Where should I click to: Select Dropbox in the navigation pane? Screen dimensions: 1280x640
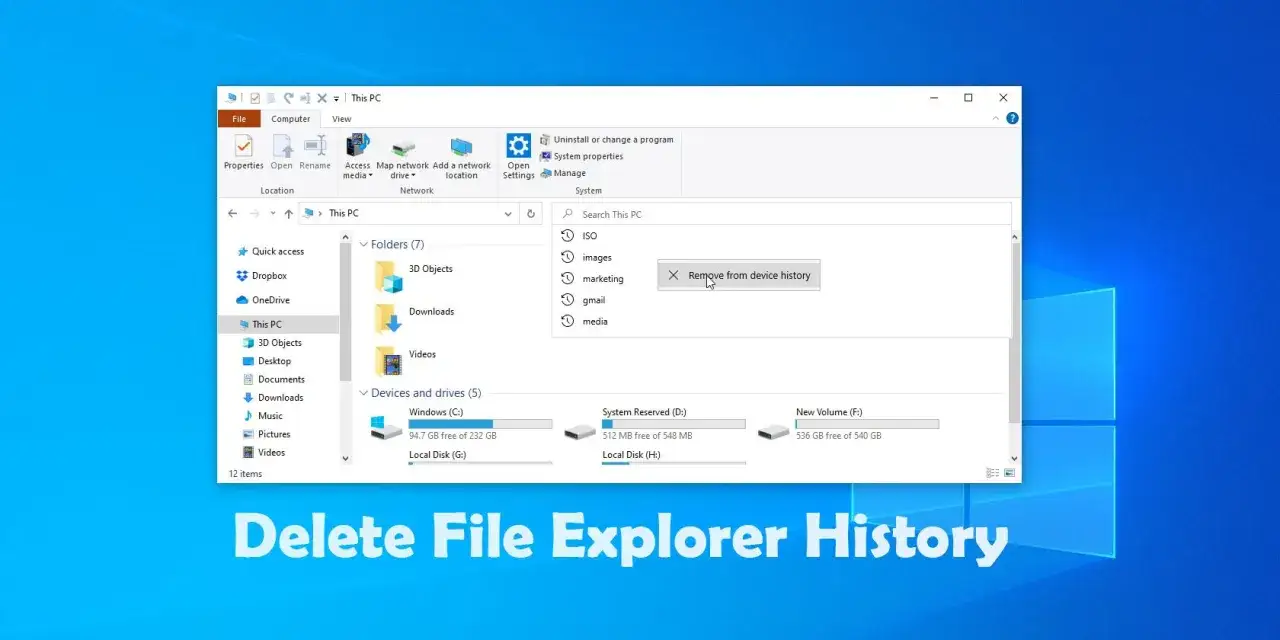coord(269,276)
